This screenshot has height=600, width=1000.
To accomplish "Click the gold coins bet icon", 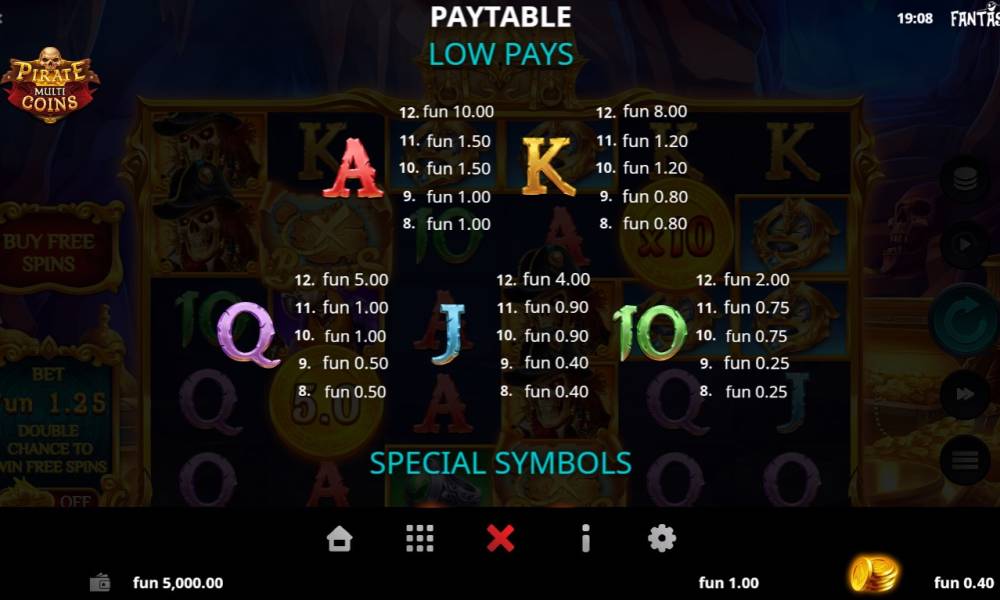I will pyautogui.click(x=874, y=573).
